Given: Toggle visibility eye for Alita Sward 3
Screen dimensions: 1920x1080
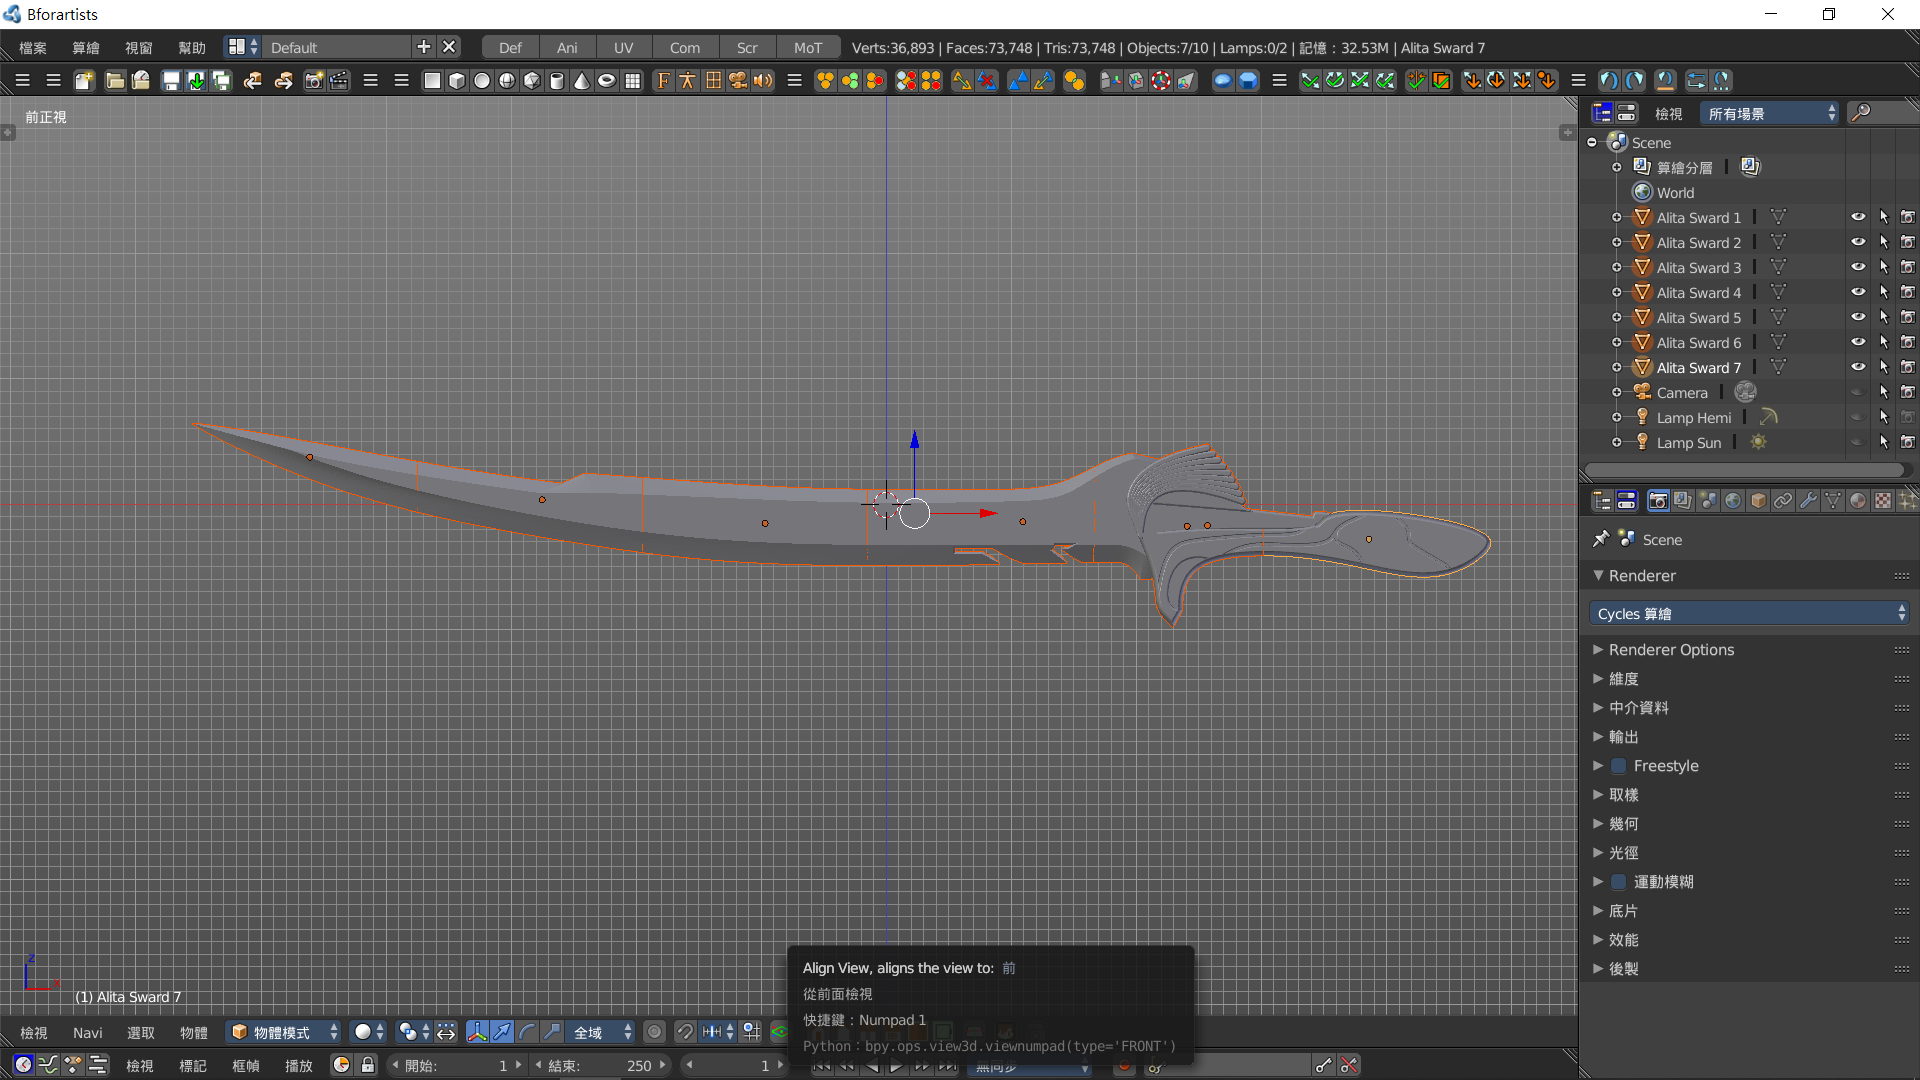Looking at the screenshot, I should tap(1858, 267).
